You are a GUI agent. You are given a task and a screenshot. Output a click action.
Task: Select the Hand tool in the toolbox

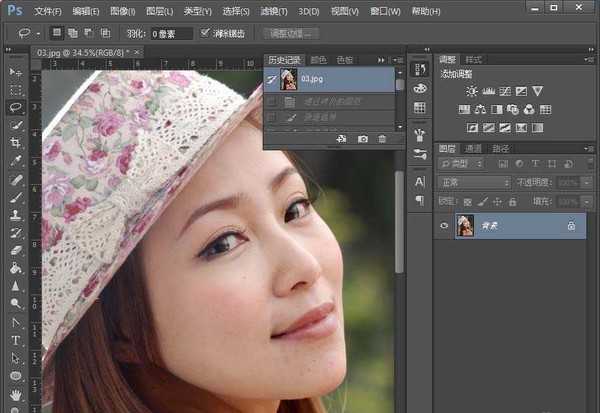tap(16, 393)
